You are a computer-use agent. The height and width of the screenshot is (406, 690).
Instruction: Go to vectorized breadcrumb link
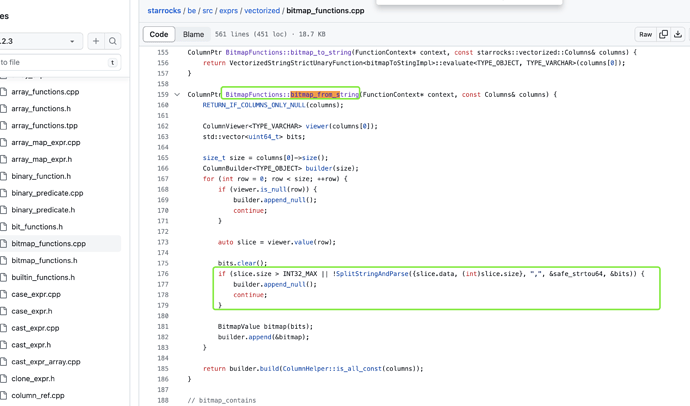pyautogui.click(x=262, y=11)
